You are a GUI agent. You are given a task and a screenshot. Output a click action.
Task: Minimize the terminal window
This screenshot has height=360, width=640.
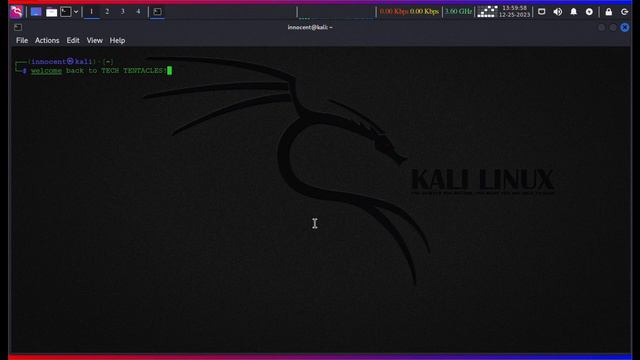602,27
